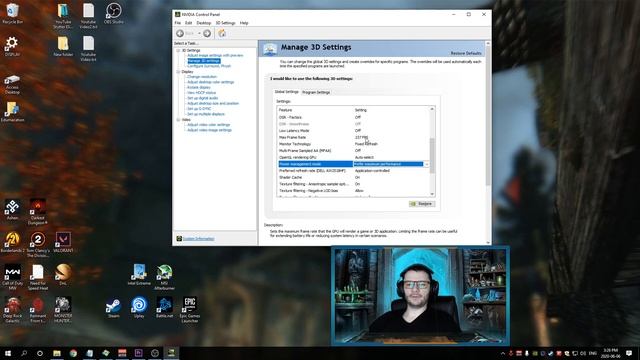
Task: Click Uplay desktop icon
Action: click(x=139, y=307)
